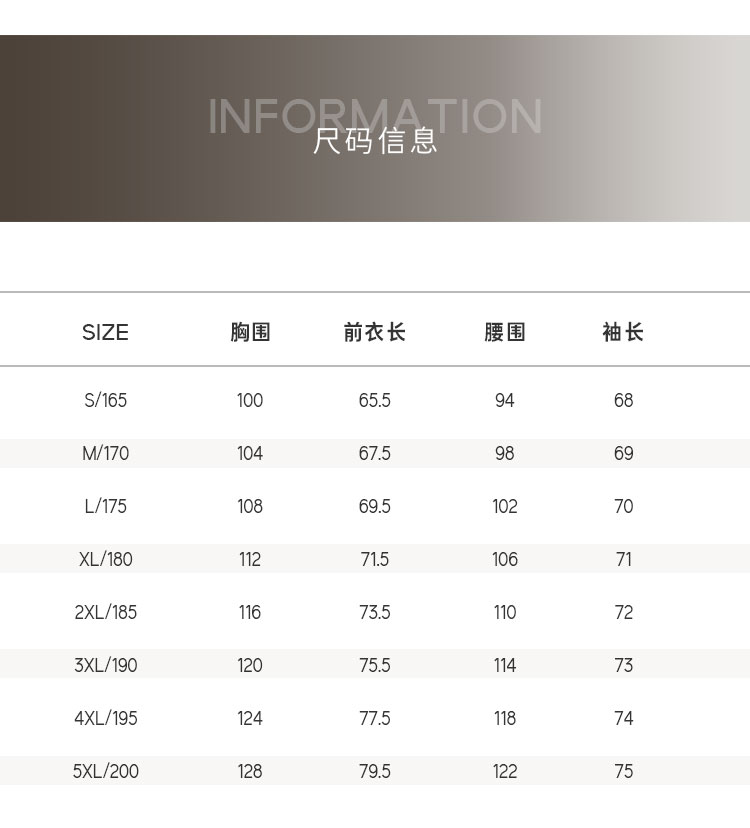Viewport: 750px width, 828px height.
Task: Click the 尺码信息 banner title
Action: click(375, 141)
